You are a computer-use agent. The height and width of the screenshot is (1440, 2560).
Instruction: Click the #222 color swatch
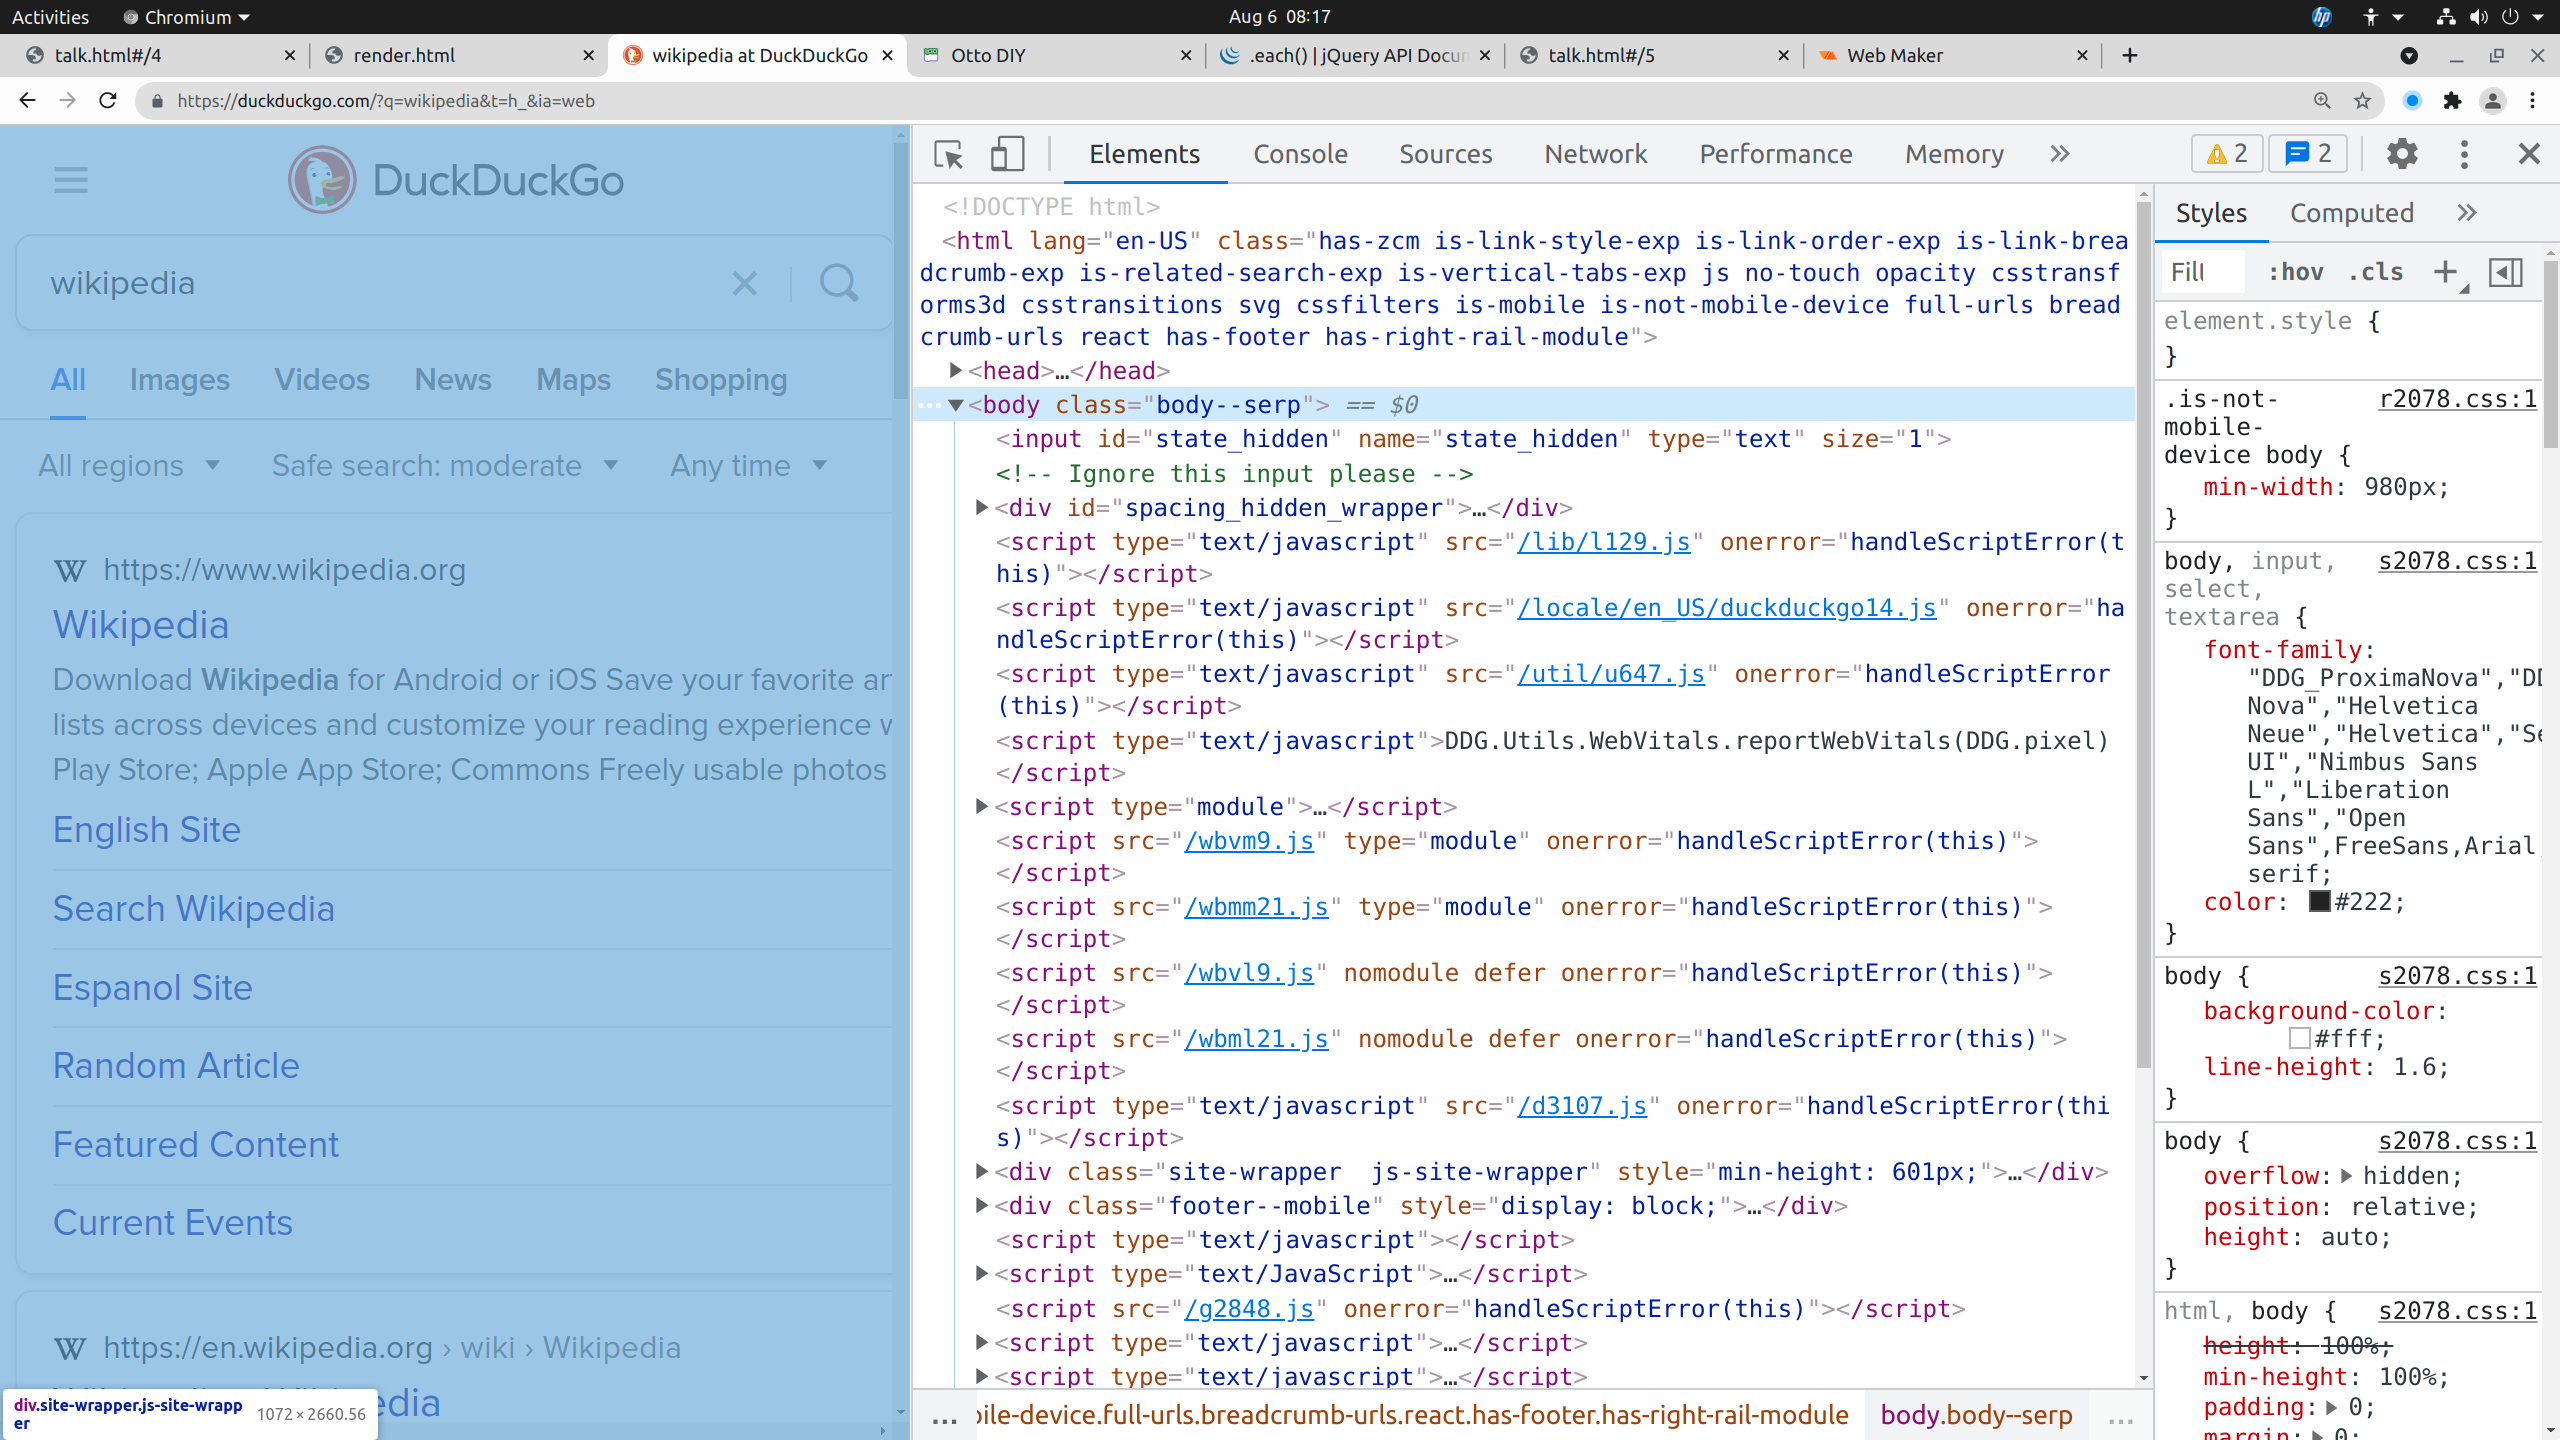[x=2320, y=902]
